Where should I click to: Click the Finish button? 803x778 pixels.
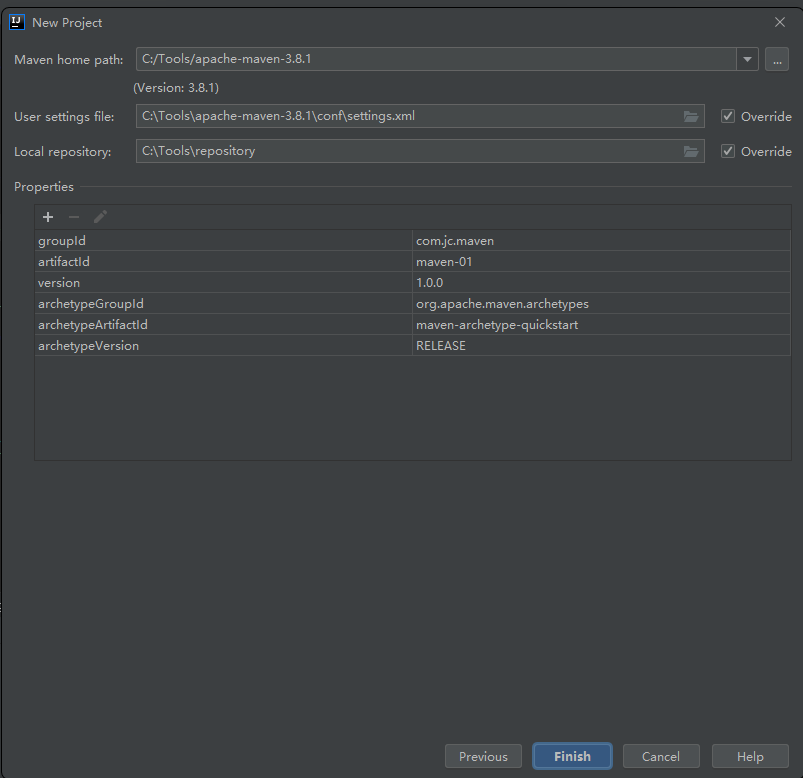coord(572,756)
